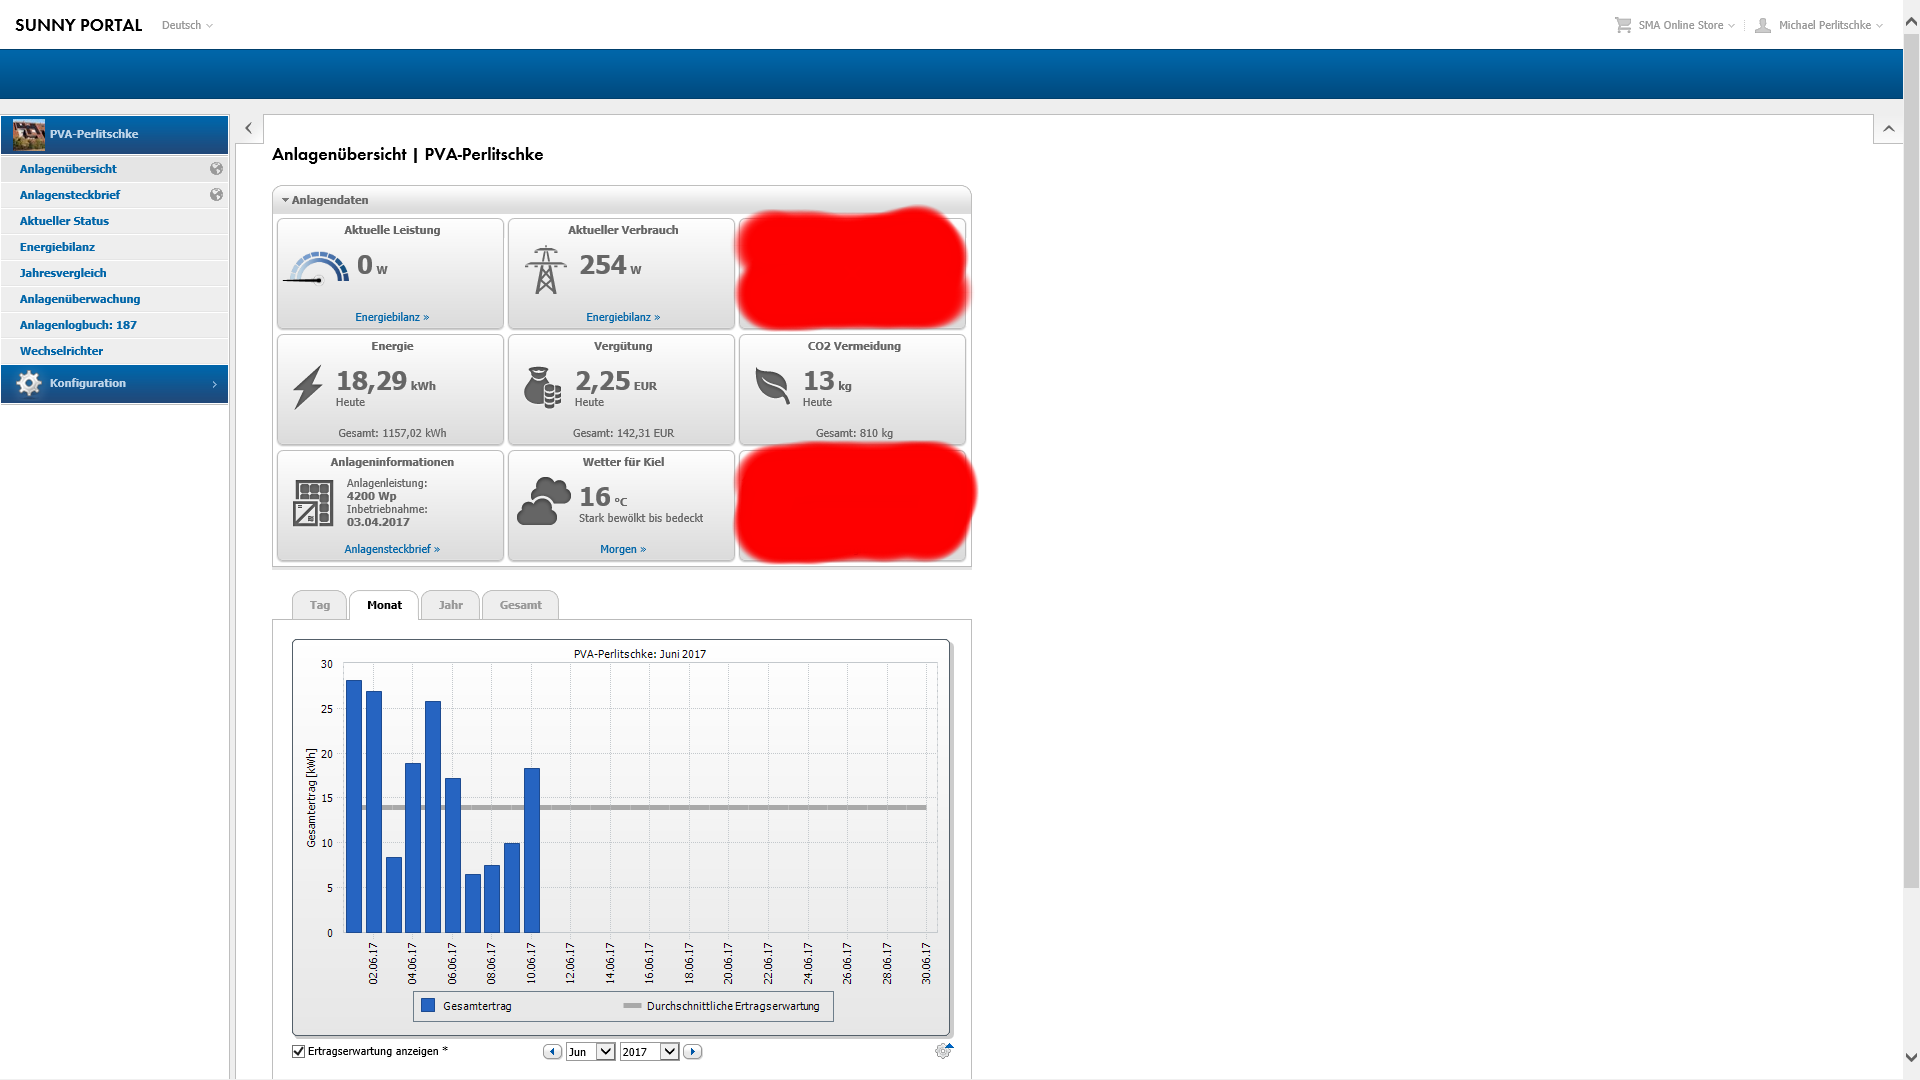Click the power pylon icon under Aktueller Verbrauch
The image size is (1920, 1080).
545,270
